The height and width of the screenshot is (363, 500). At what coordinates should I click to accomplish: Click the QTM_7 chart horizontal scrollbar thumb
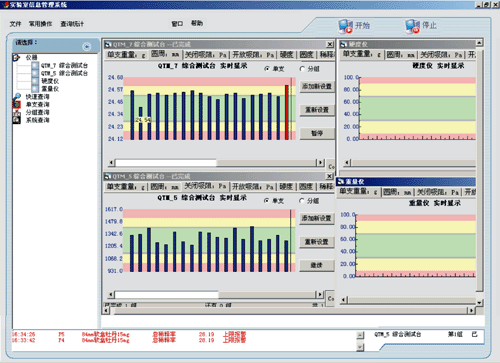click(166, 163)
